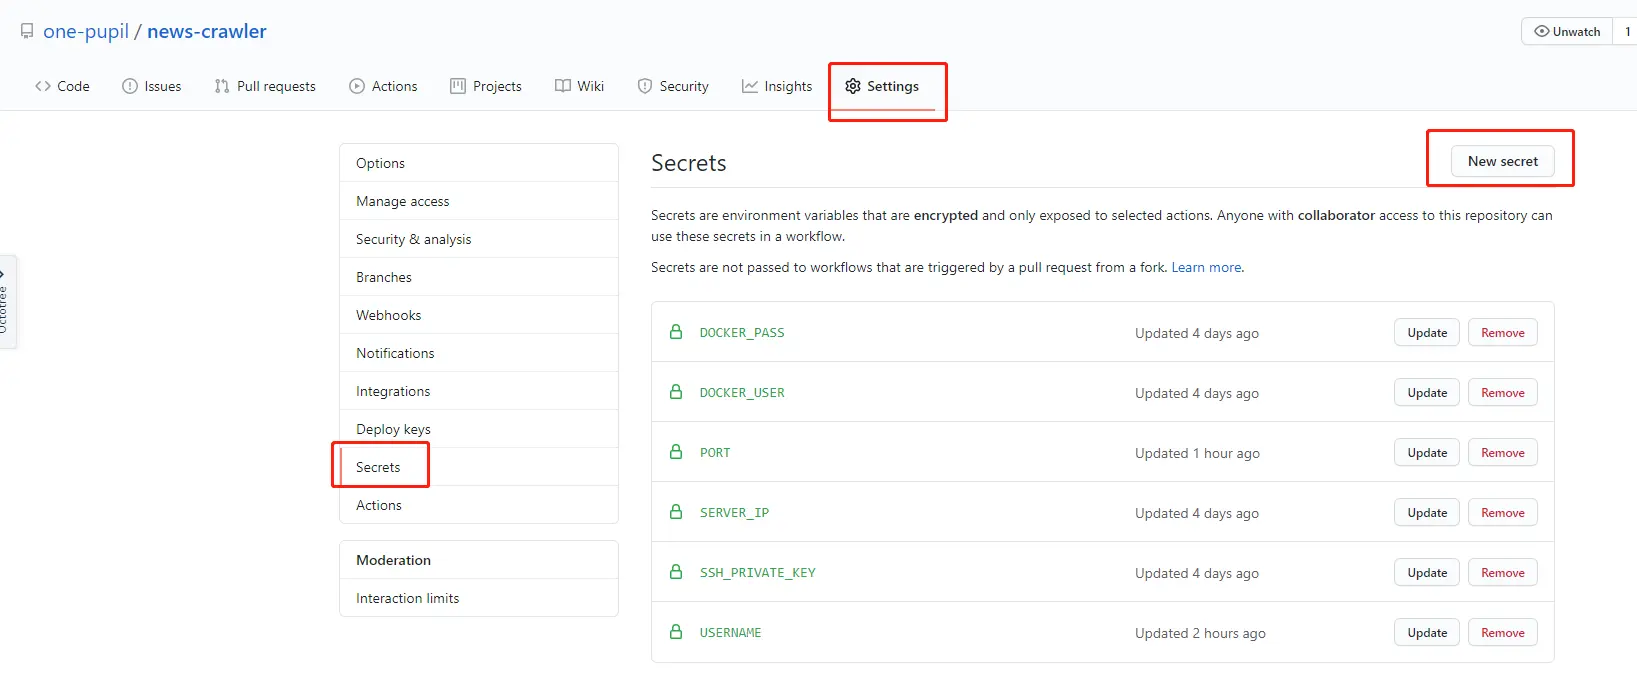Click the Settings gear icon
The image size is (1637, 698).
853,86
